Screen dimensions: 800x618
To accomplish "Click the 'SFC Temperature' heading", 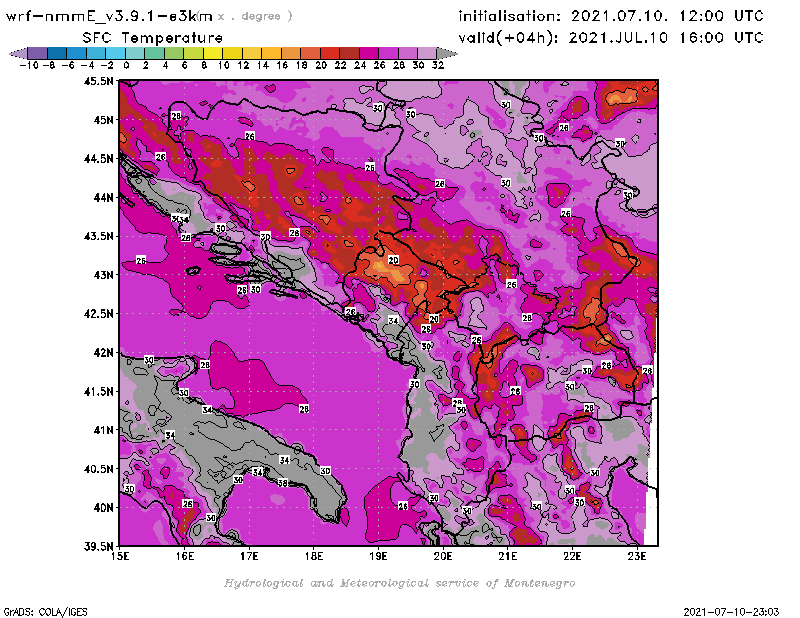I will (153, 38).
